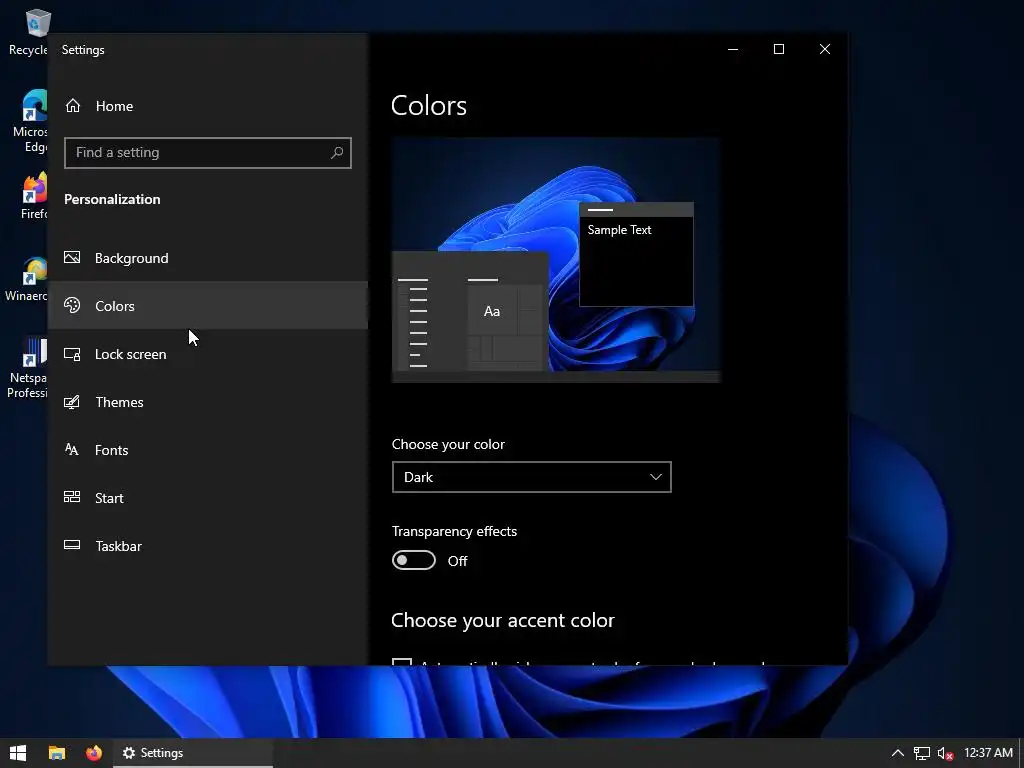Click the Colors page title
This screenshot has height=768, width=1024.
[x=429, y=106]
